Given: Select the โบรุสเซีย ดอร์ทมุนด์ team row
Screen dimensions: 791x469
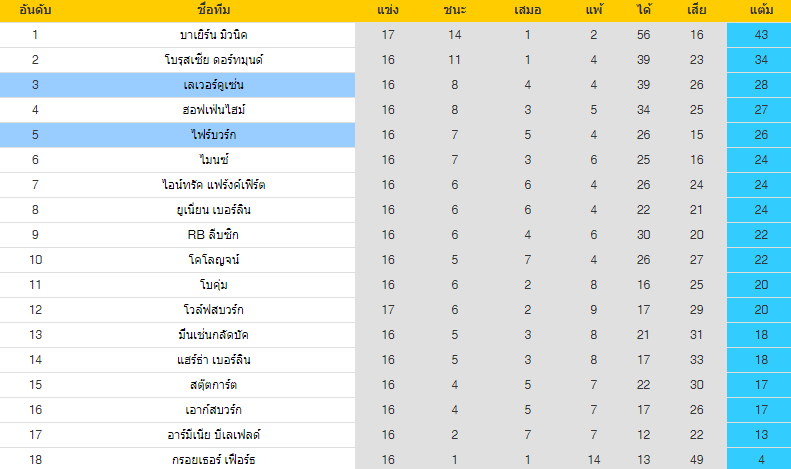Looking at the screenshot, I should (396, 60).
